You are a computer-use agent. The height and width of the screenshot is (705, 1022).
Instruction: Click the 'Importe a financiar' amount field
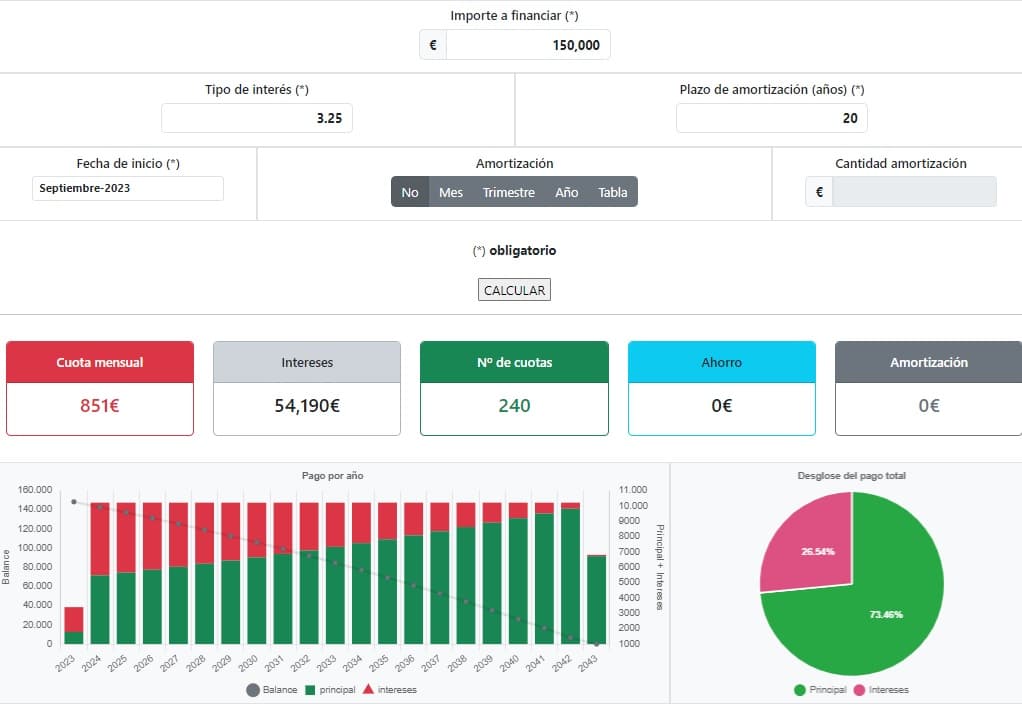527,45
